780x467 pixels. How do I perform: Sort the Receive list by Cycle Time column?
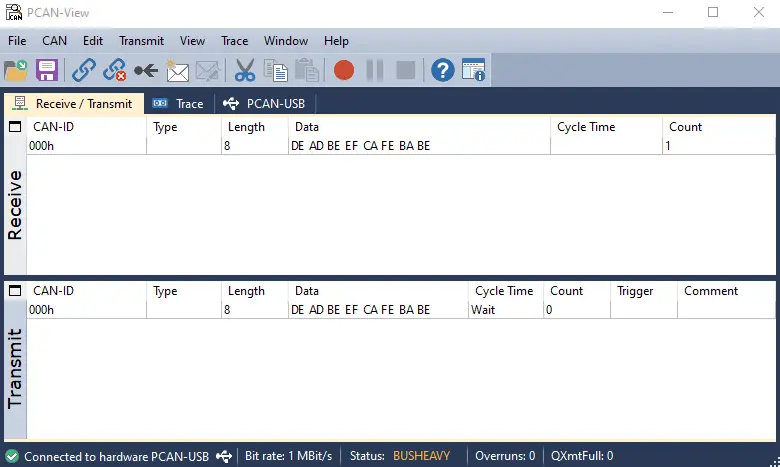coord(586,127)
